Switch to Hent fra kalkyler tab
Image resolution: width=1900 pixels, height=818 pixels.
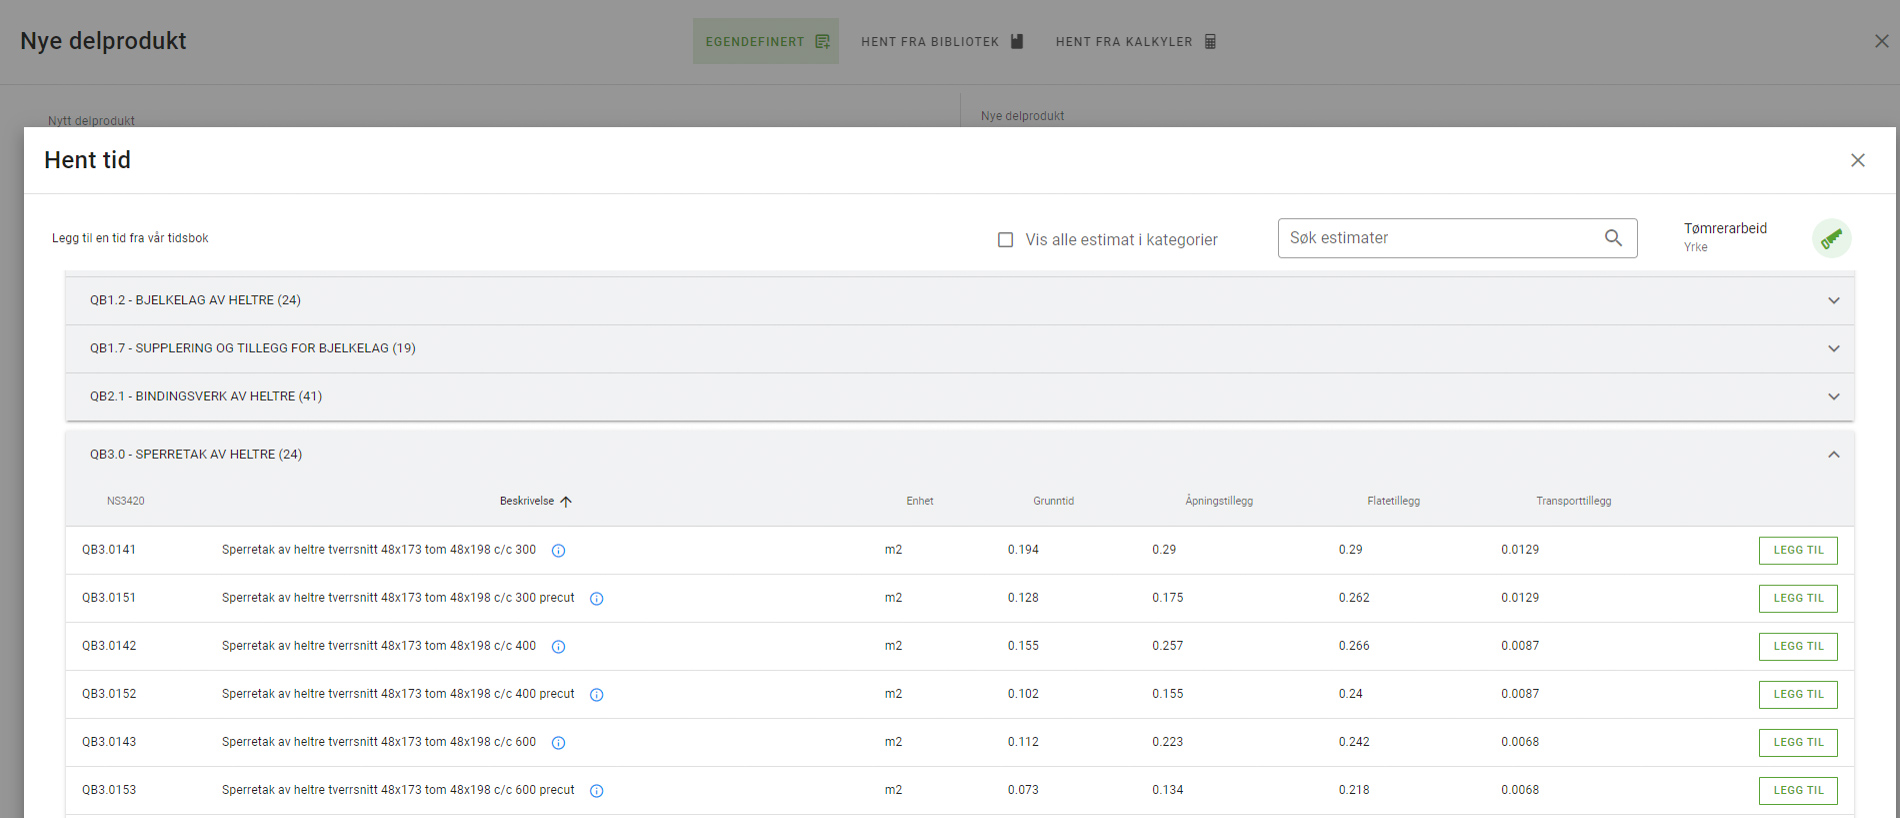tap(1136, 42)
